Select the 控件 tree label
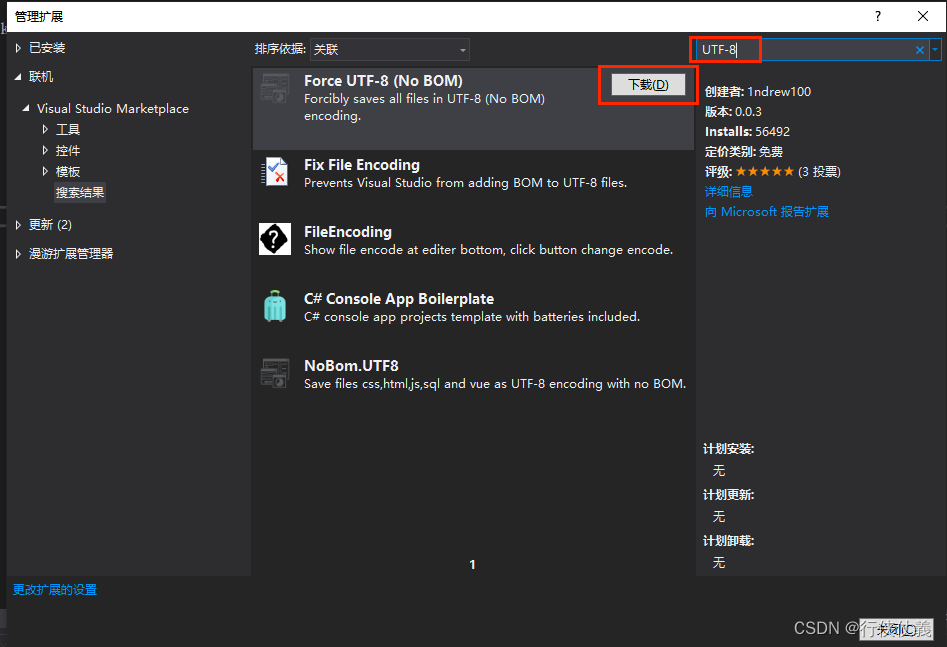 pyautogui.click(x=68, y=150)
